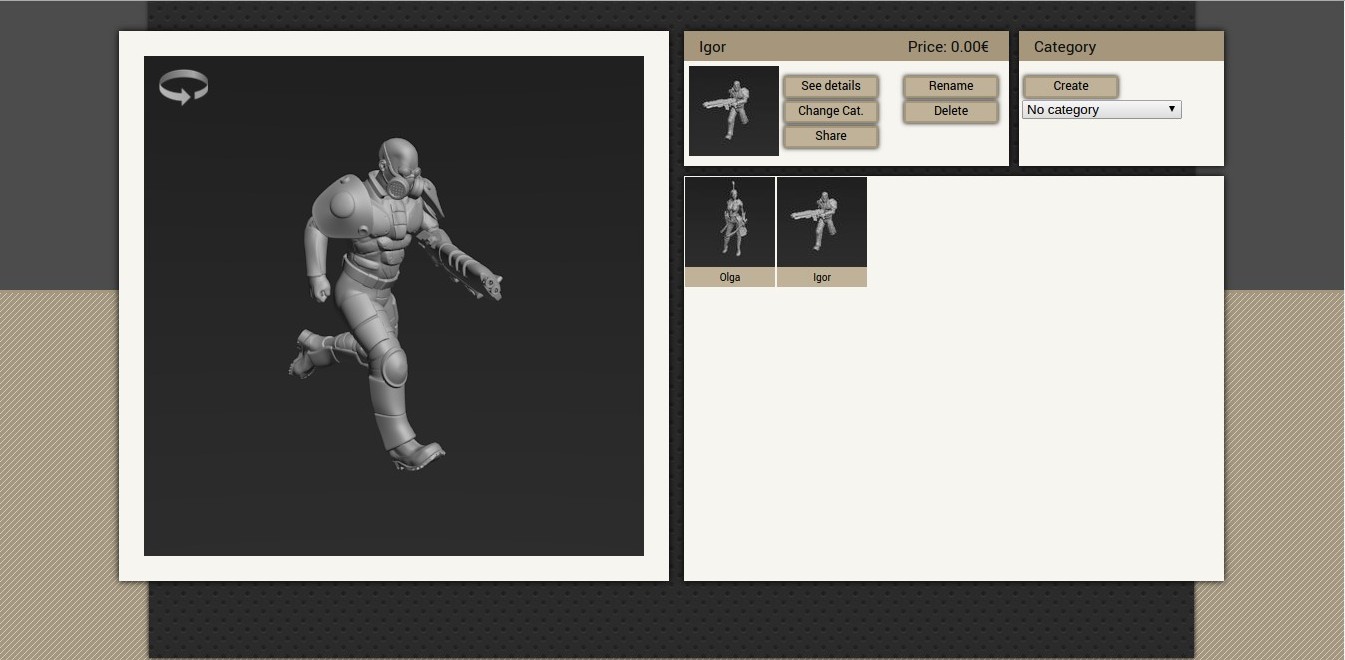Click the Igor preview image in the details panel

pos(733,110)
